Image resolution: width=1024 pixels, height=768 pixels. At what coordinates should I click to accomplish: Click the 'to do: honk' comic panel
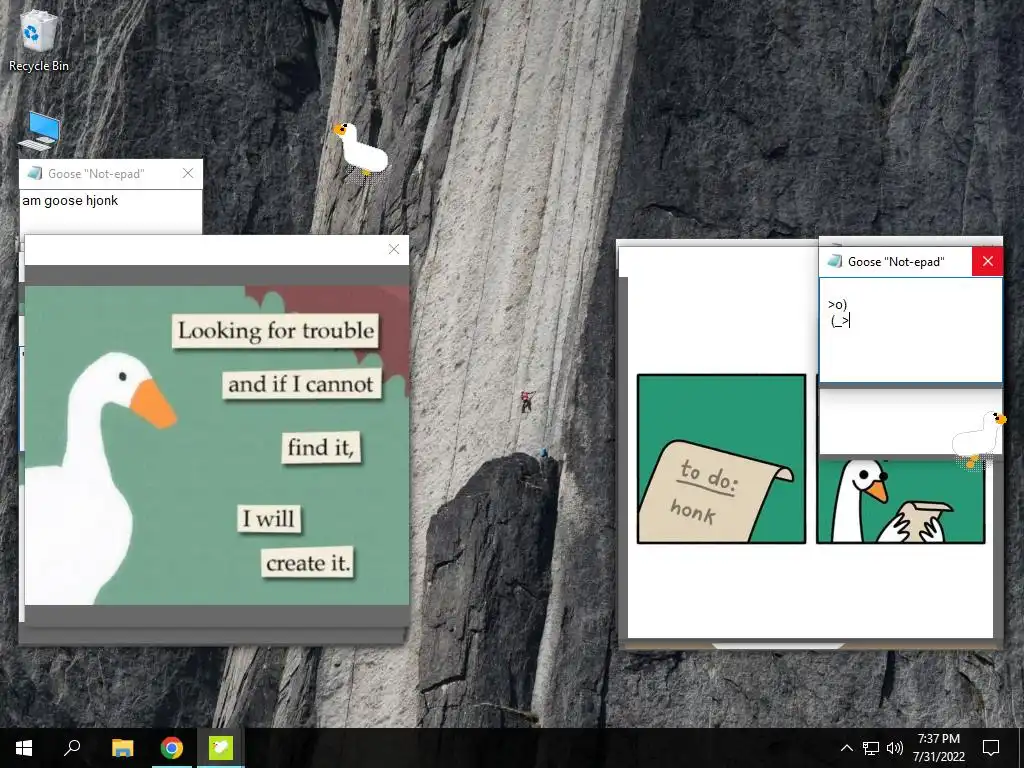pos(721,458)
